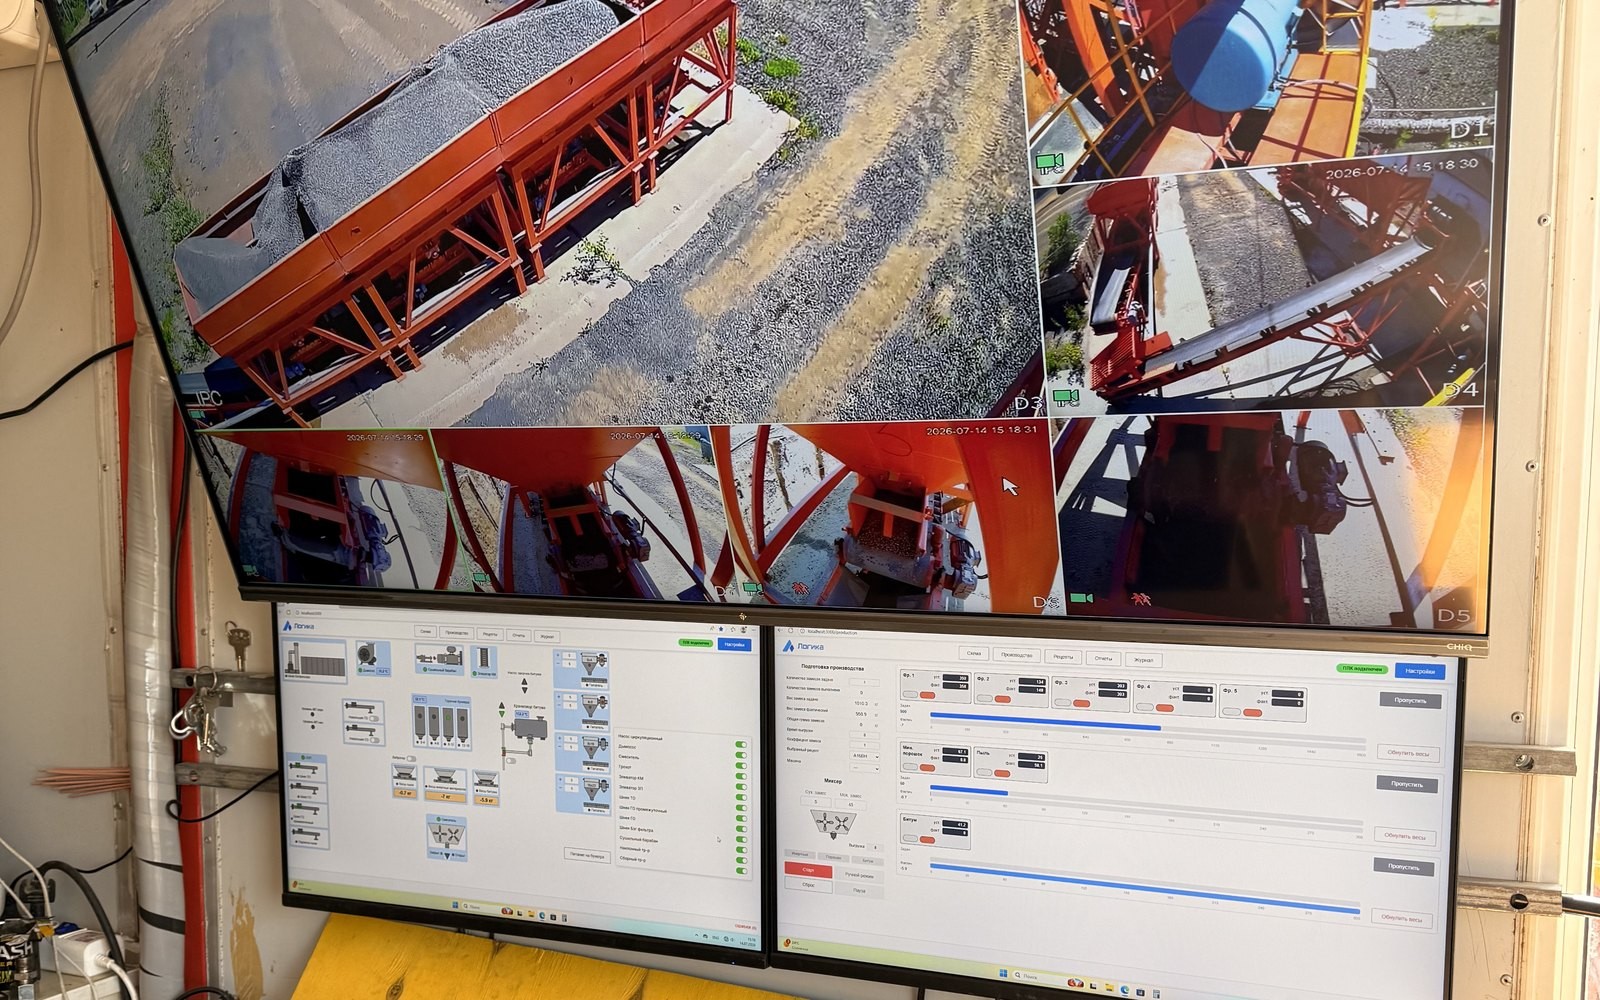
Task: Click the red Старт button
Action: tap(808, 871)
